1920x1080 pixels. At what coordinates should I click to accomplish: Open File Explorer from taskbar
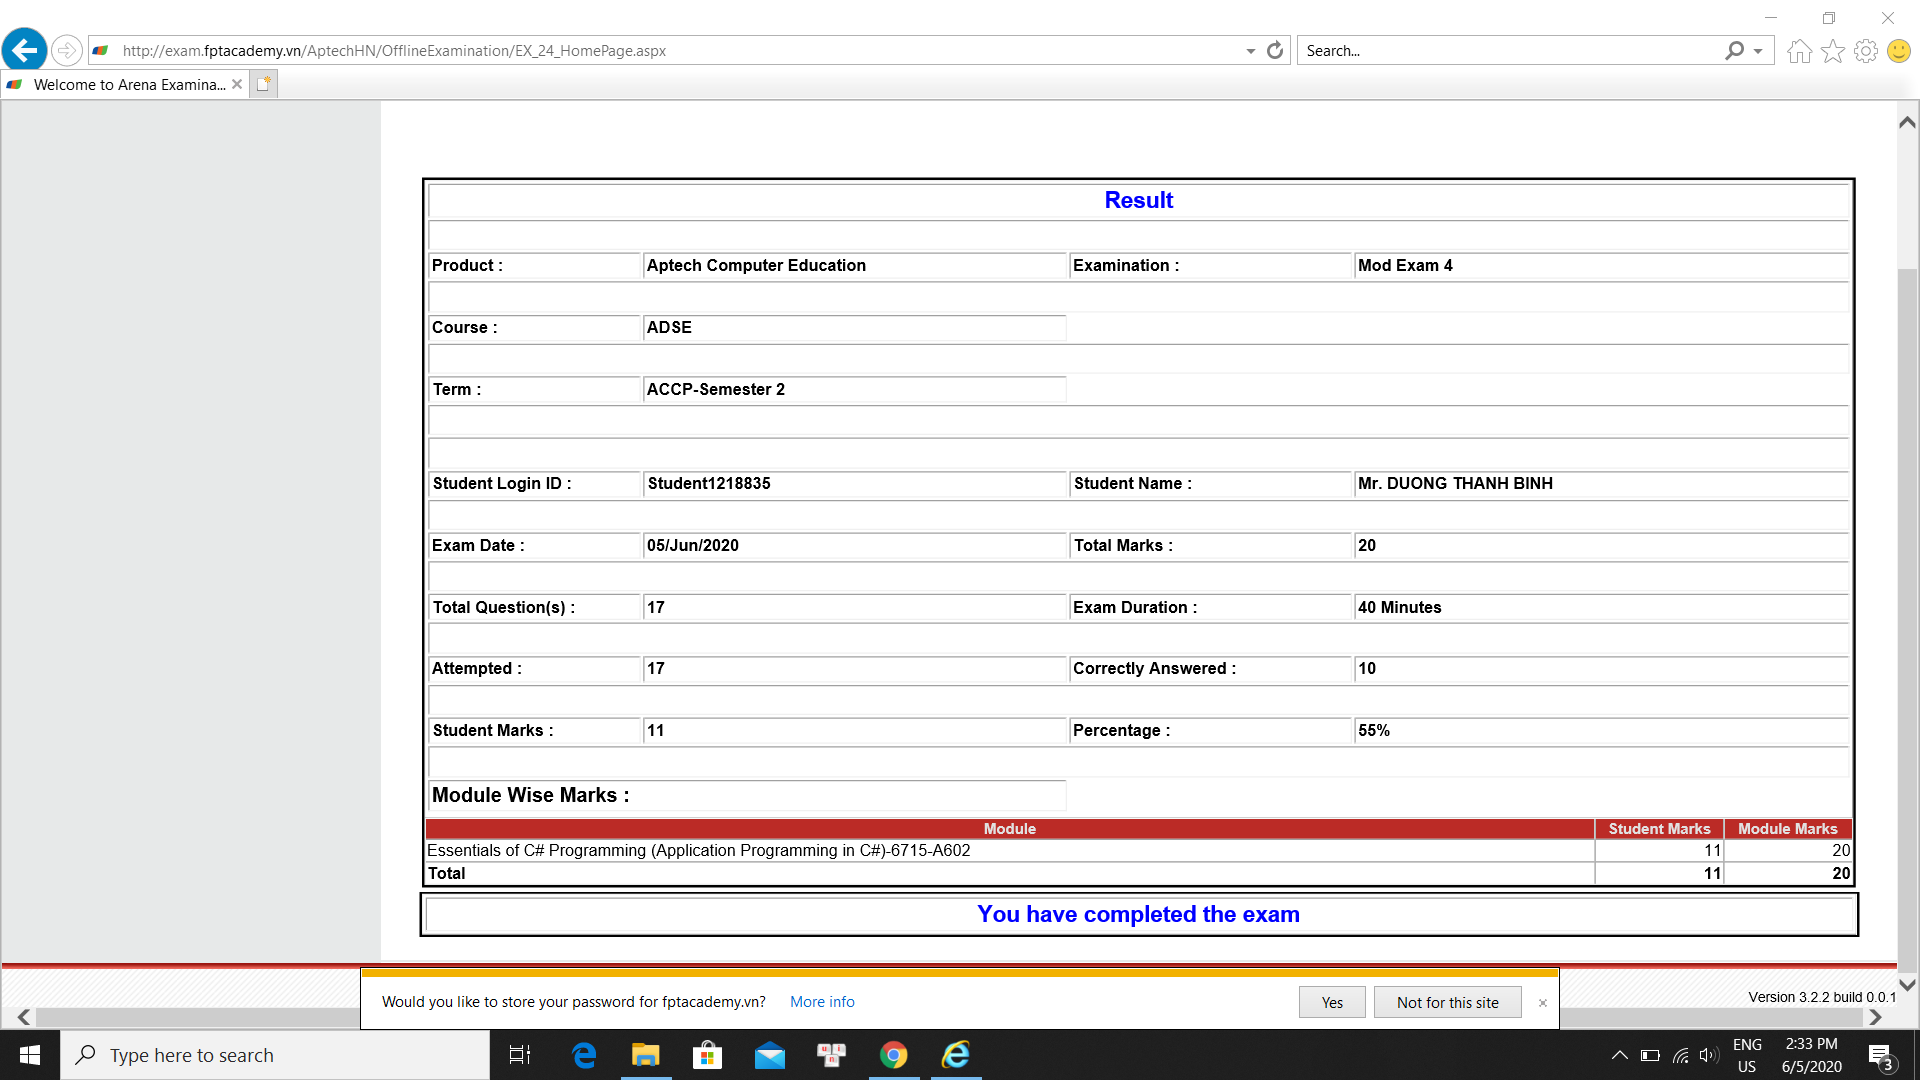[x=645, y=1055]
